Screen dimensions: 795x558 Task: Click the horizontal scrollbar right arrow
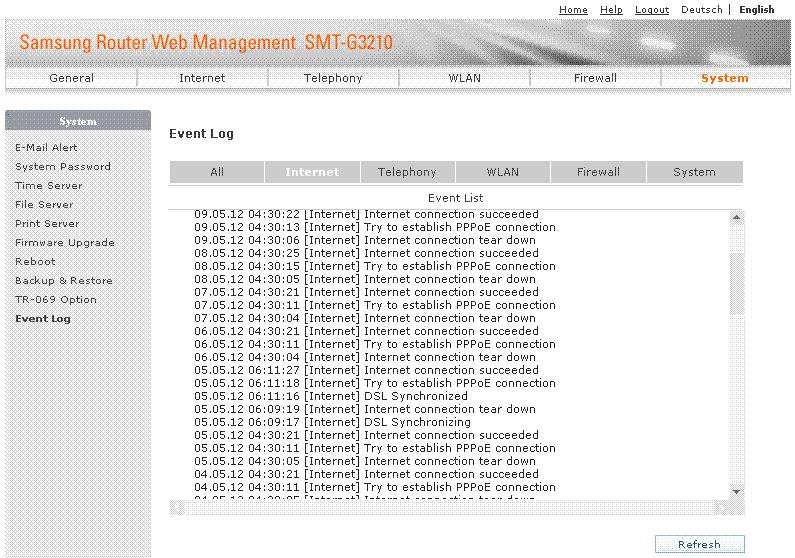coord(721,507)
